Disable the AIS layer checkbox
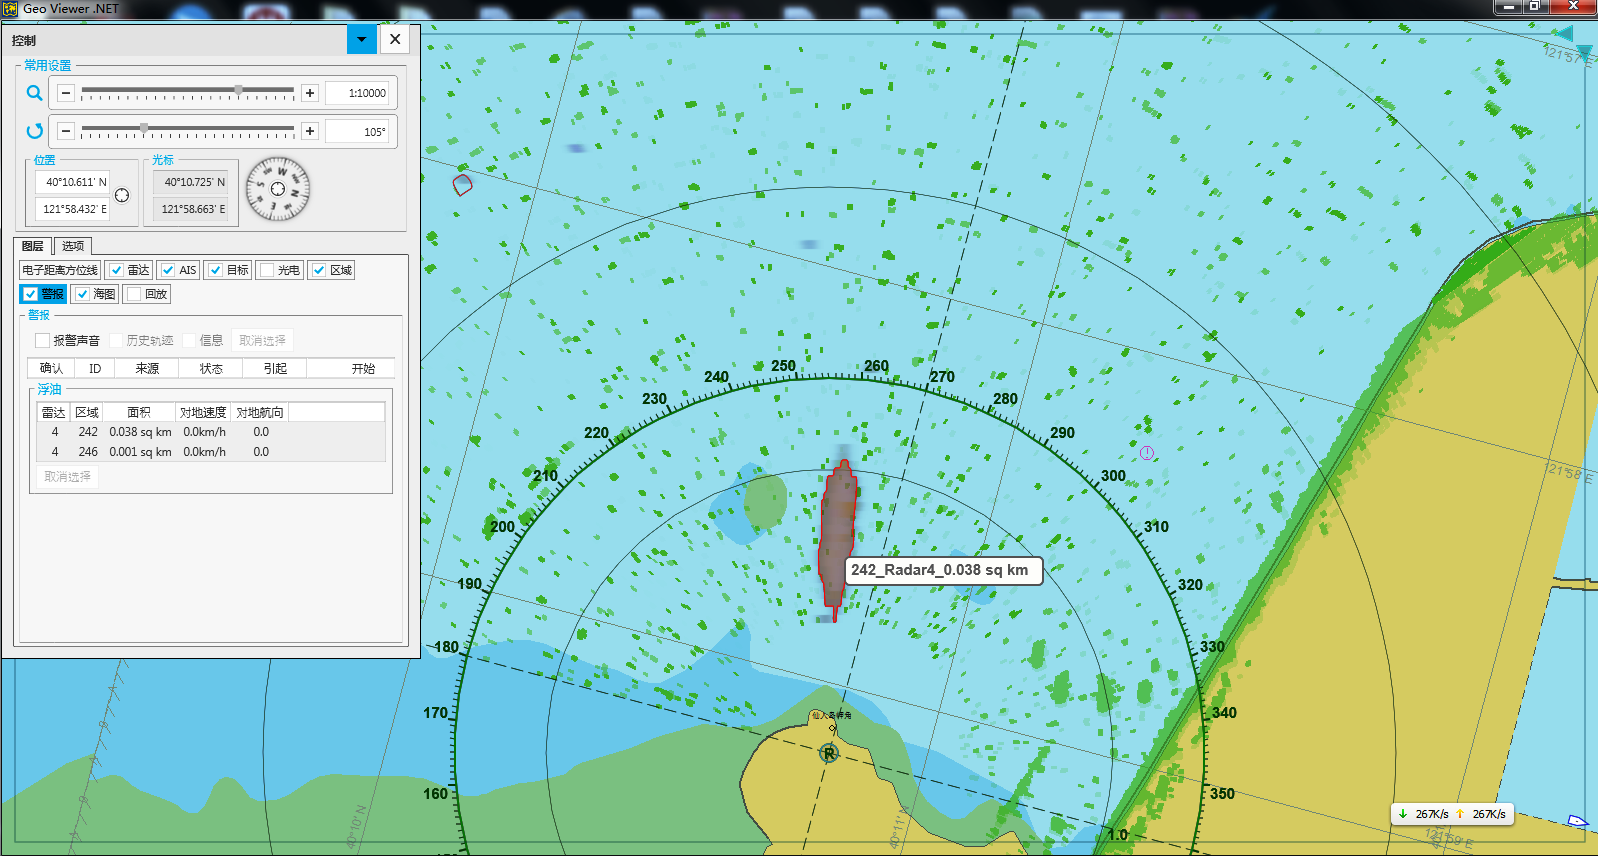 tap(168, 270)
